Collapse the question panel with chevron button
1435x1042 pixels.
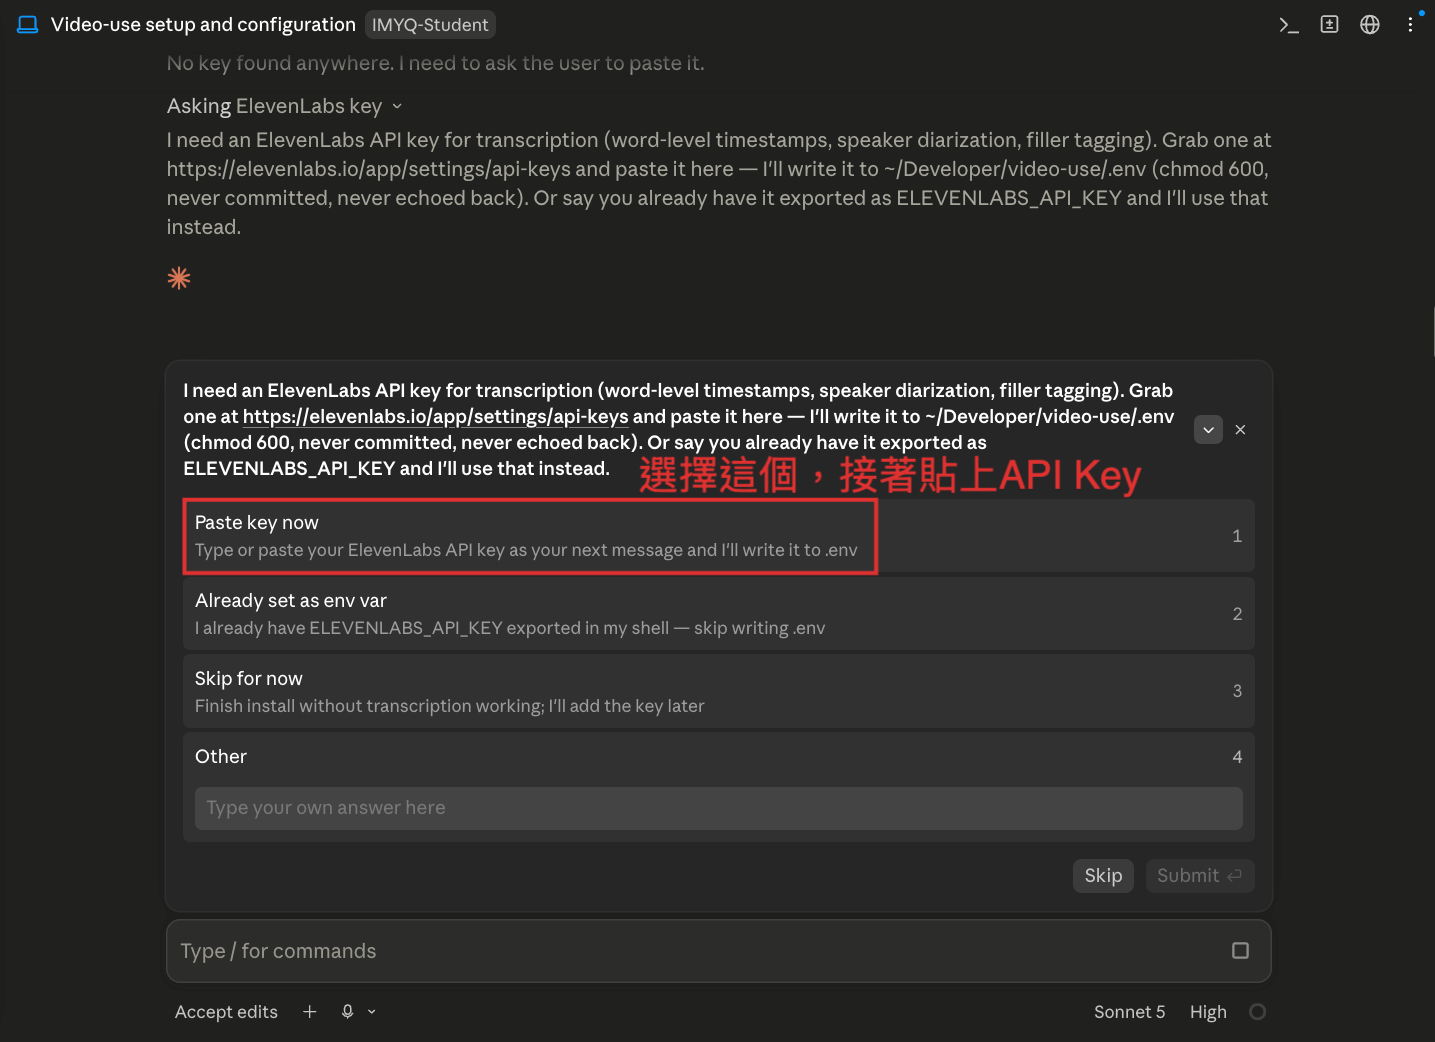click(1208, 430)
